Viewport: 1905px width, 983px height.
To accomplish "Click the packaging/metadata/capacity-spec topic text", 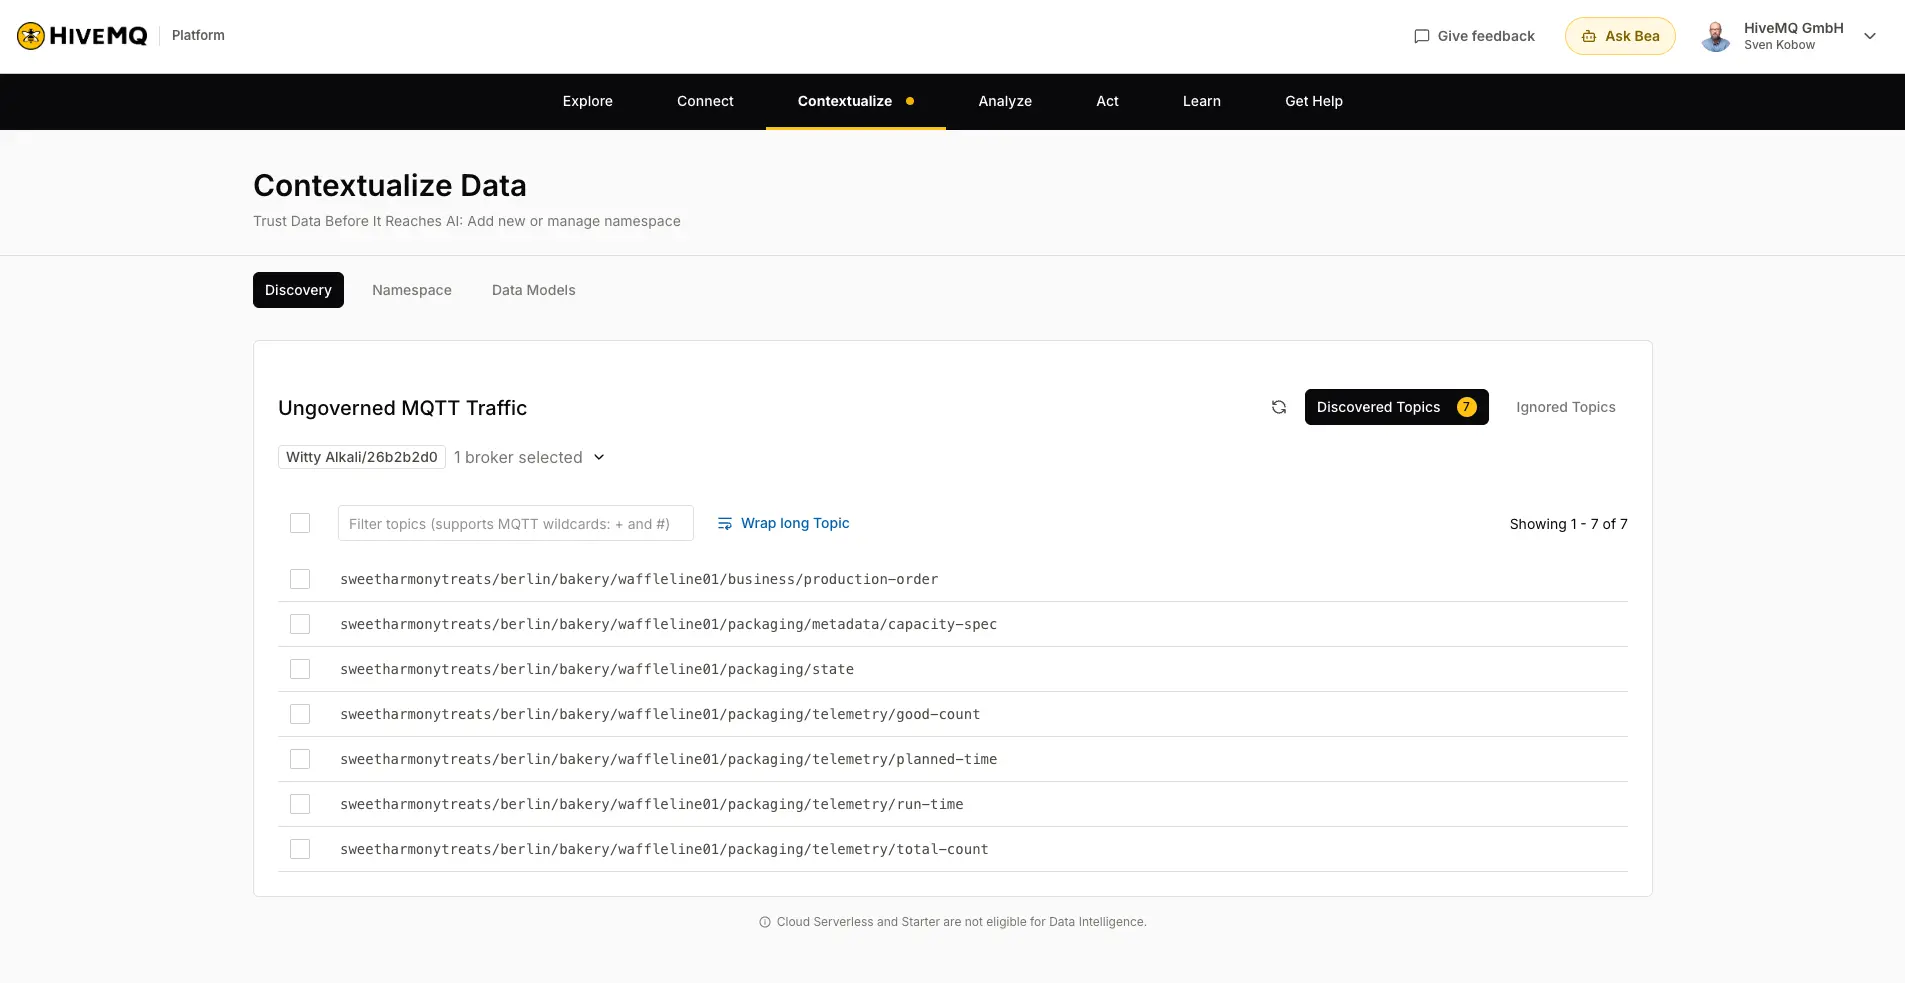I will point(669,624).
